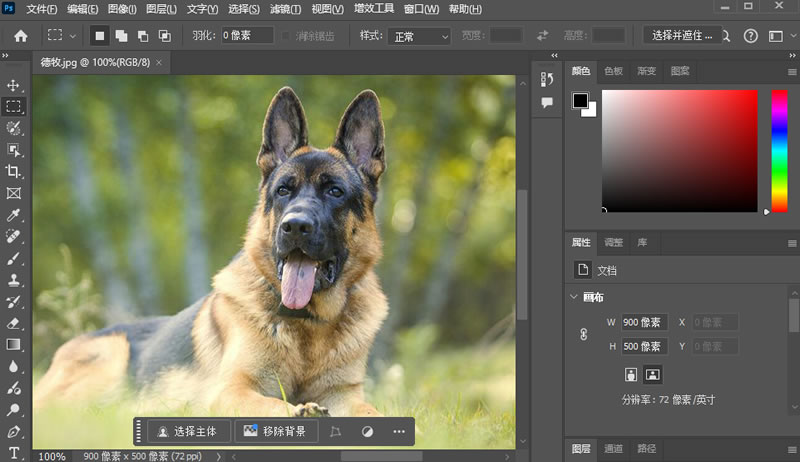Set canvas to landscape orientation

coord(653,375)
